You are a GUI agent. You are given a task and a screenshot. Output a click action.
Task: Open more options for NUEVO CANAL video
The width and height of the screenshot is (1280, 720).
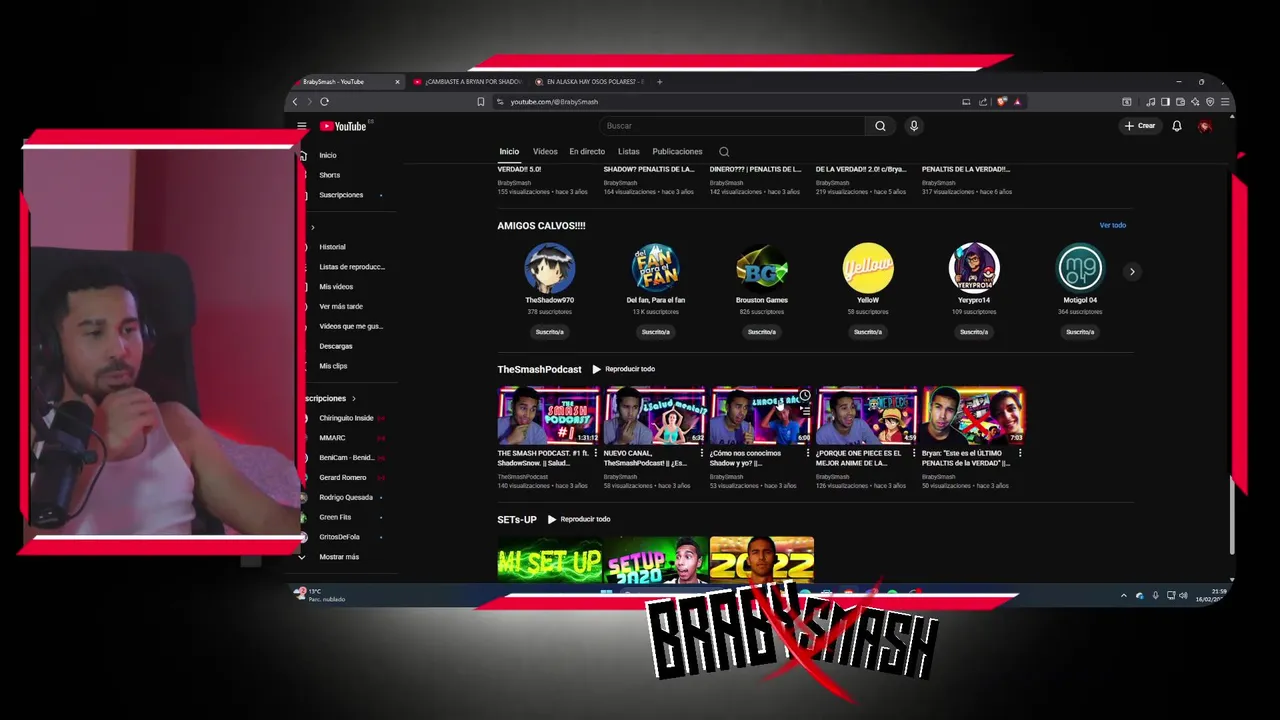click(x=702, y=453)
